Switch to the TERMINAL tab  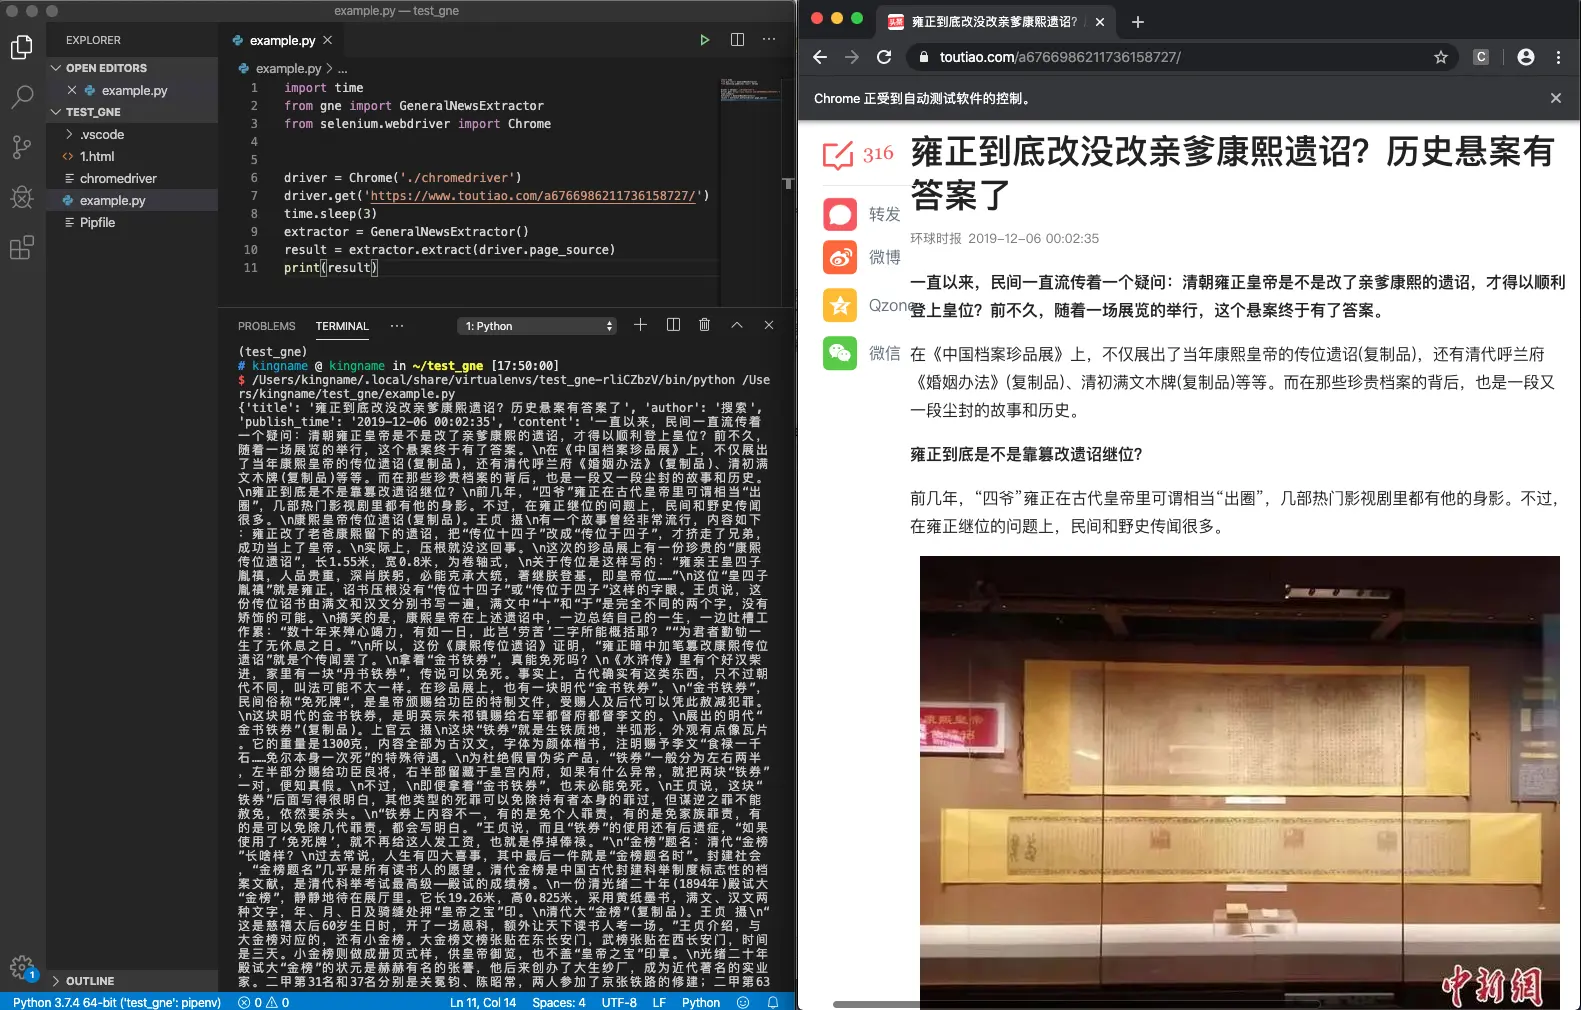click(342, 326)
